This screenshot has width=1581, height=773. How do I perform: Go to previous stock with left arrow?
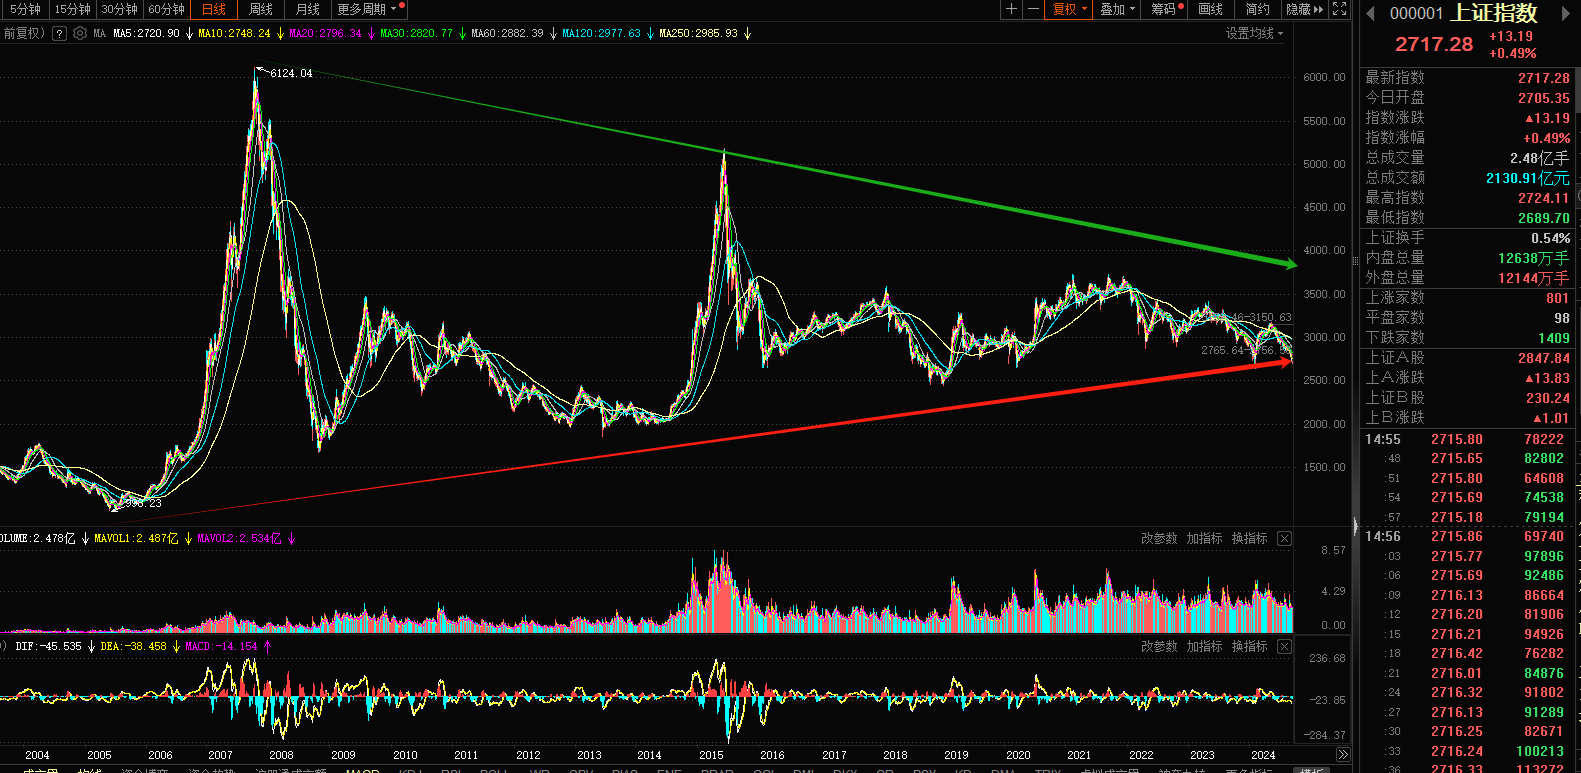tap(1370, 13)
